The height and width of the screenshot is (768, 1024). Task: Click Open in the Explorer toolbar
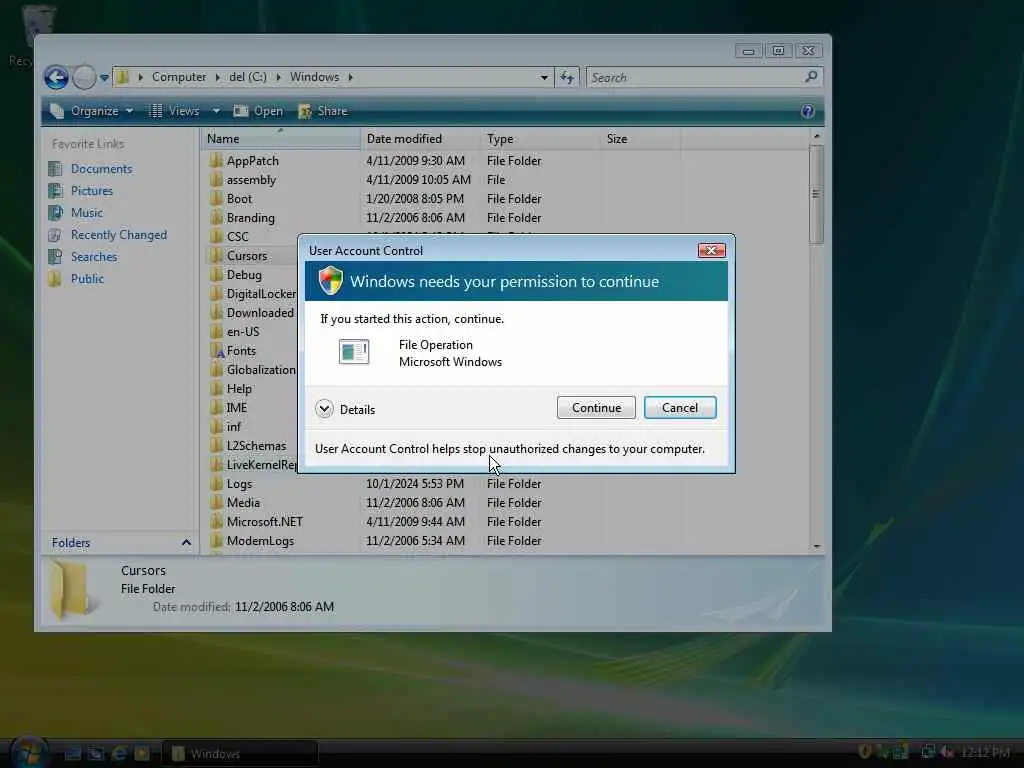259,111
